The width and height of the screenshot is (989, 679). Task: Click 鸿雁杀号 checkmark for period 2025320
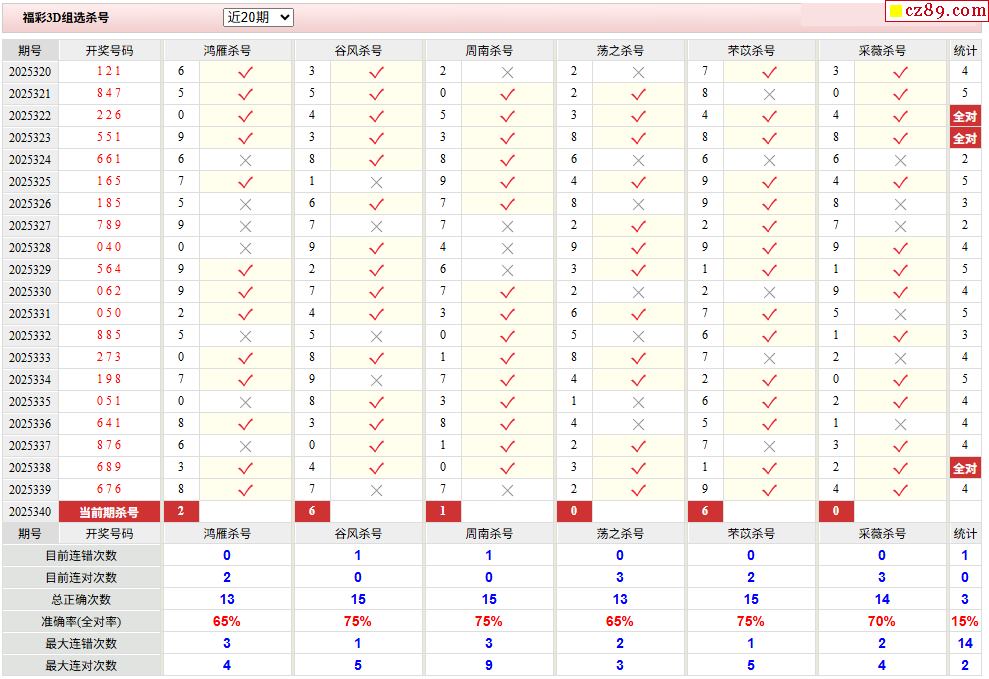click(245, 72)
